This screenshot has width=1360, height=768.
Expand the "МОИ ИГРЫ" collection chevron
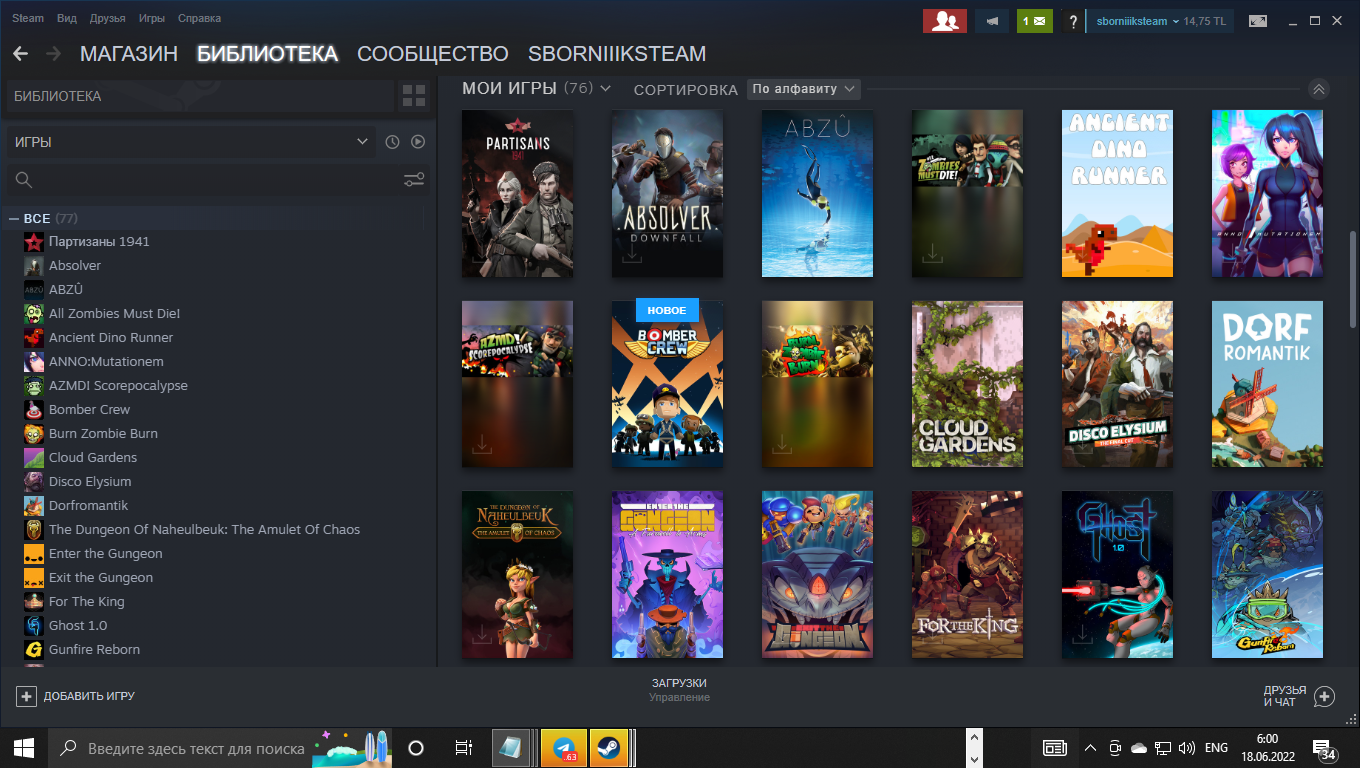pos(605,89)
